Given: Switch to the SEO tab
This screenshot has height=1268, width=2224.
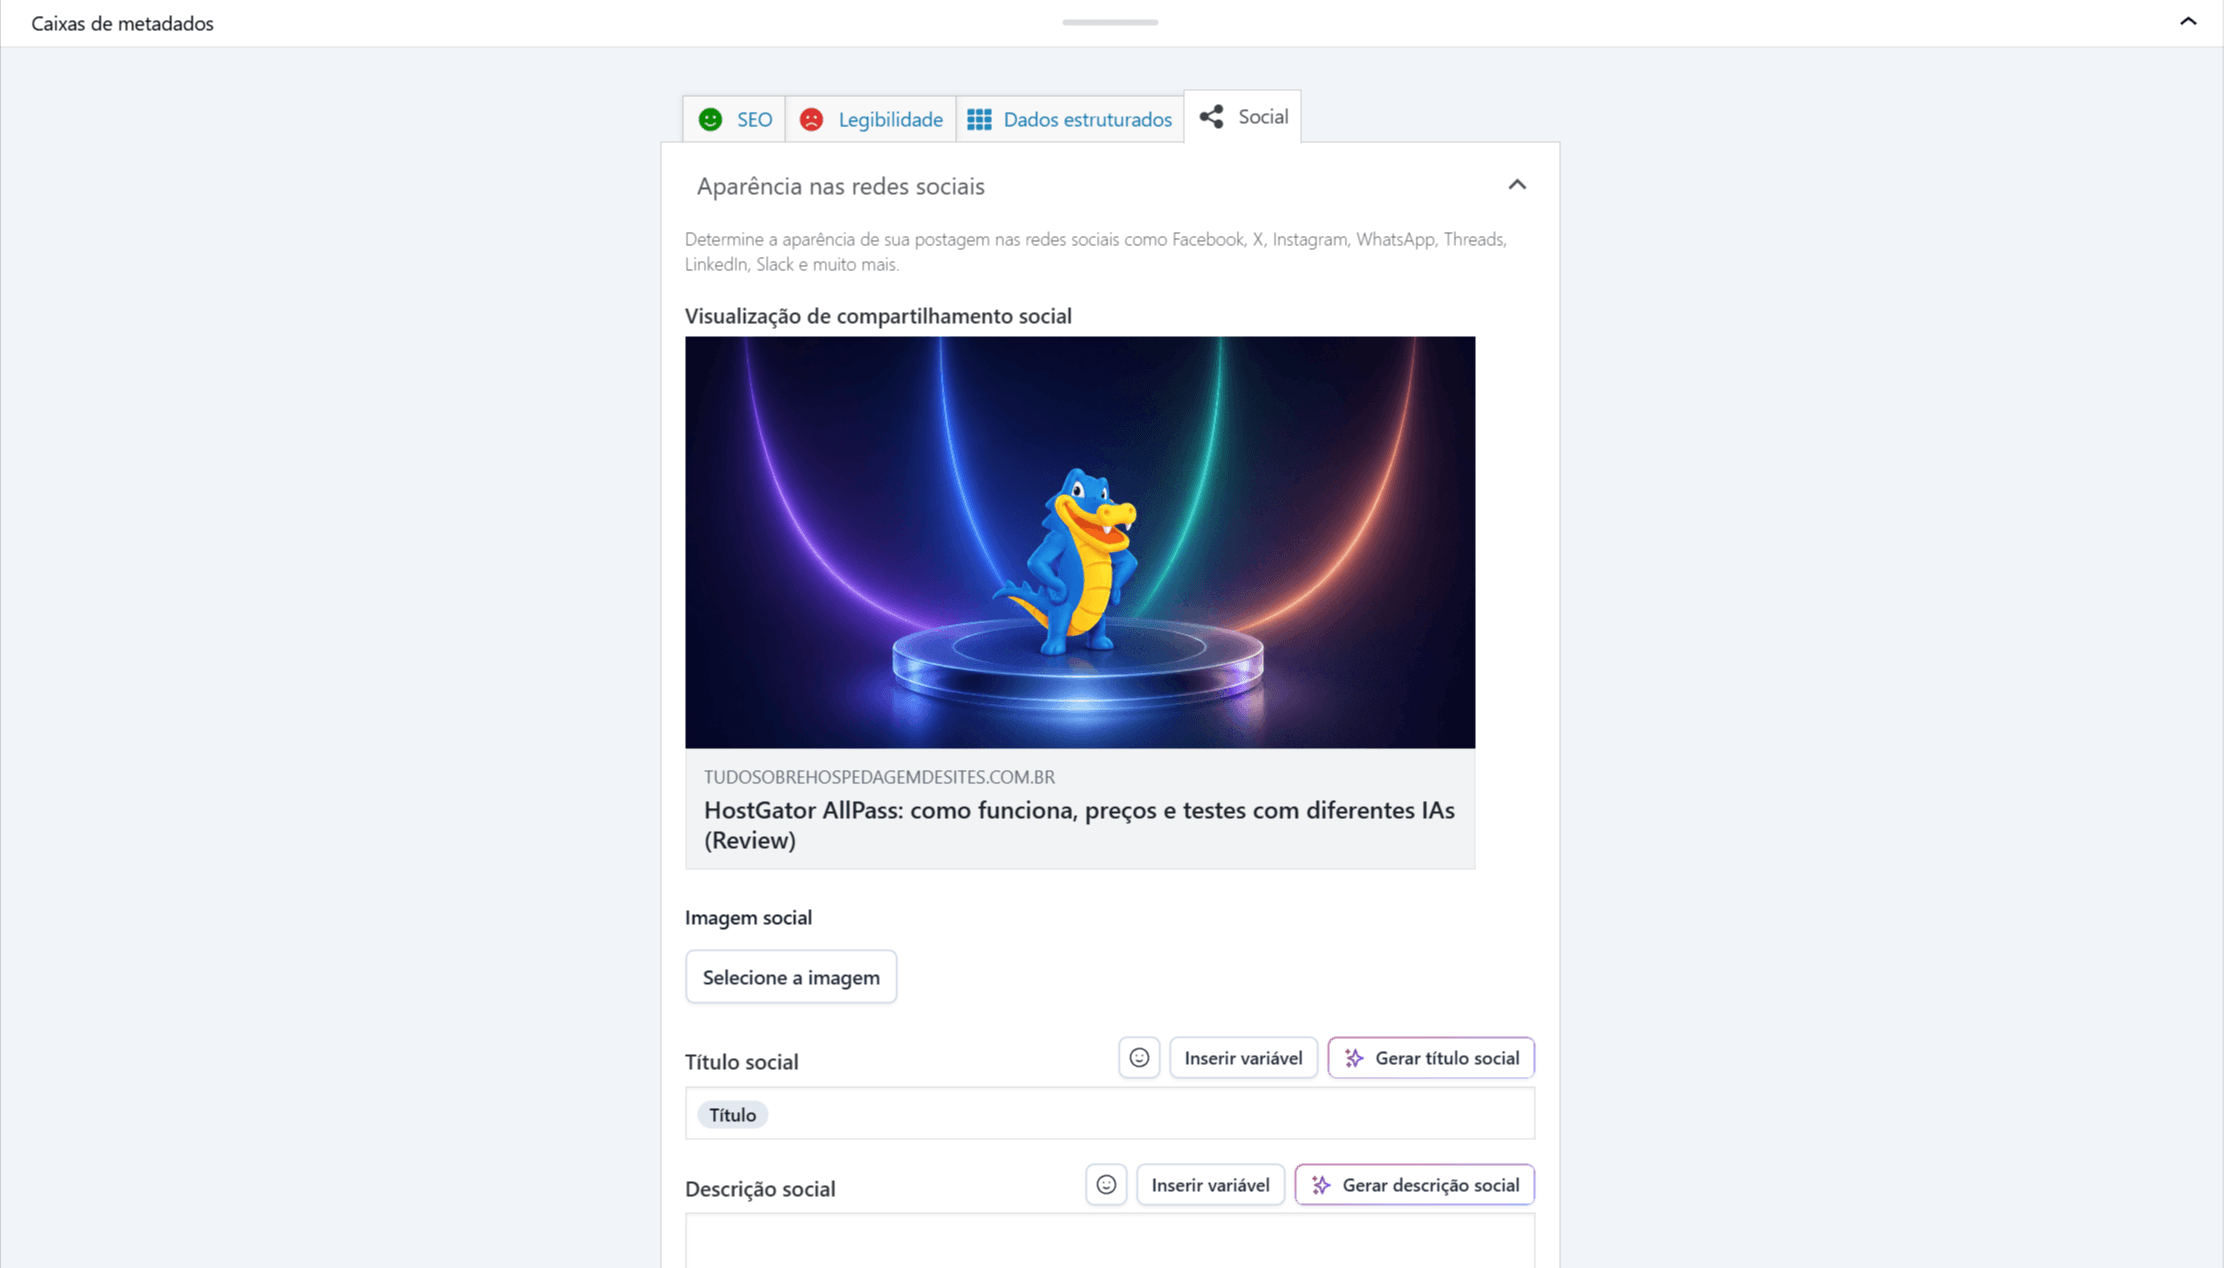Looking at the screenshot, I should (x=734, y=119).
